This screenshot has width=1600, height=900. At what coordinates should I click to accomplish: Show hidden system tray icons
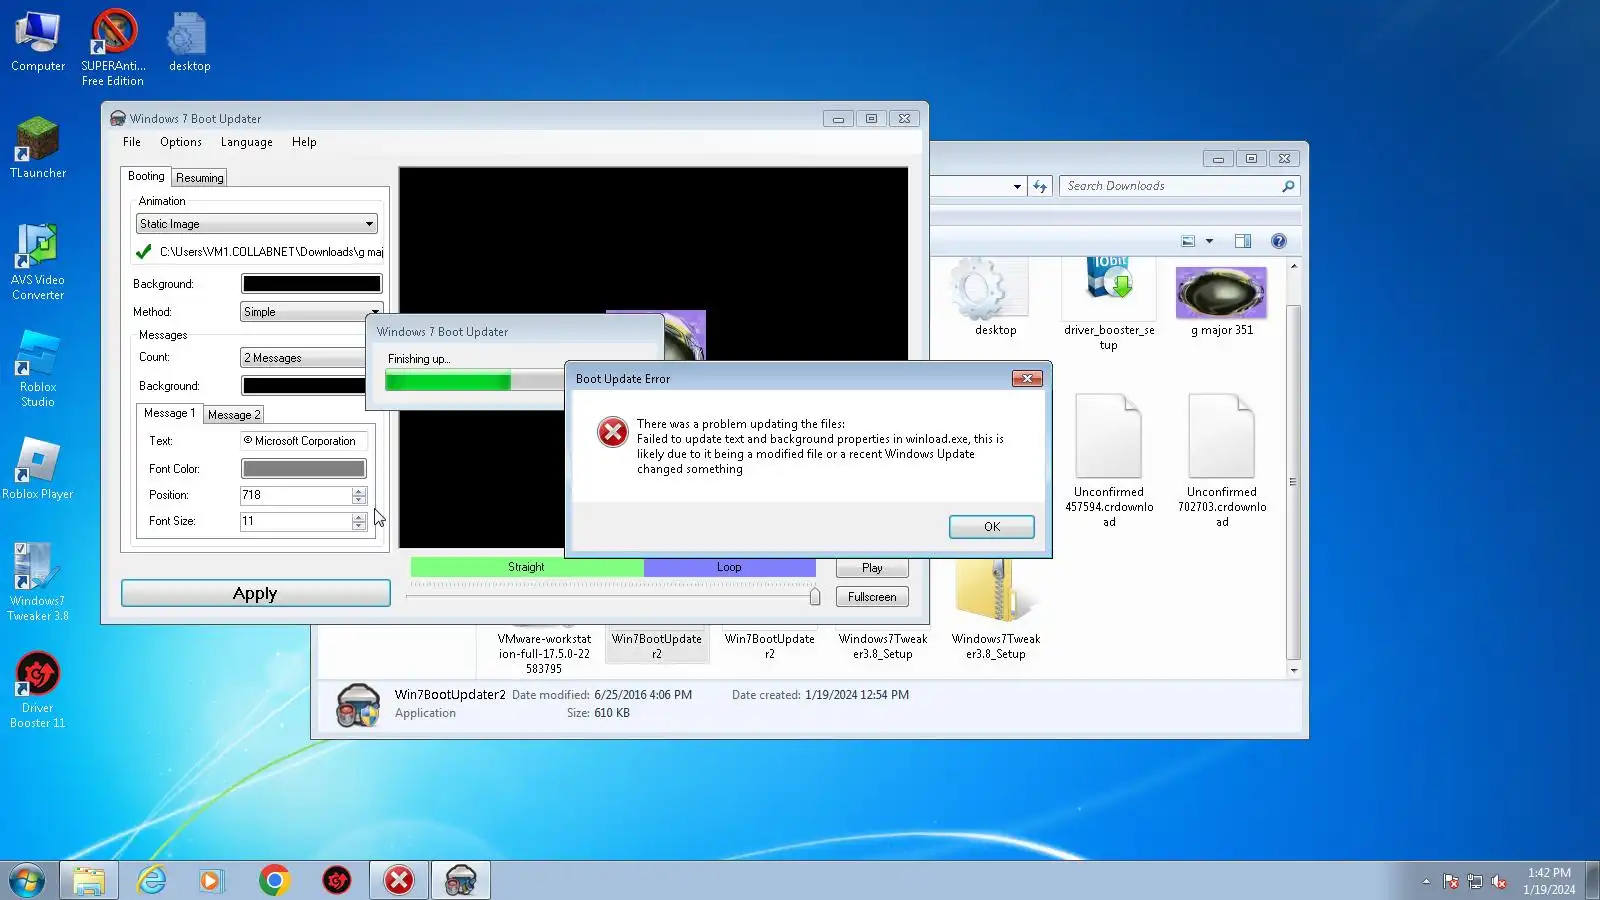pos(1426,881)
